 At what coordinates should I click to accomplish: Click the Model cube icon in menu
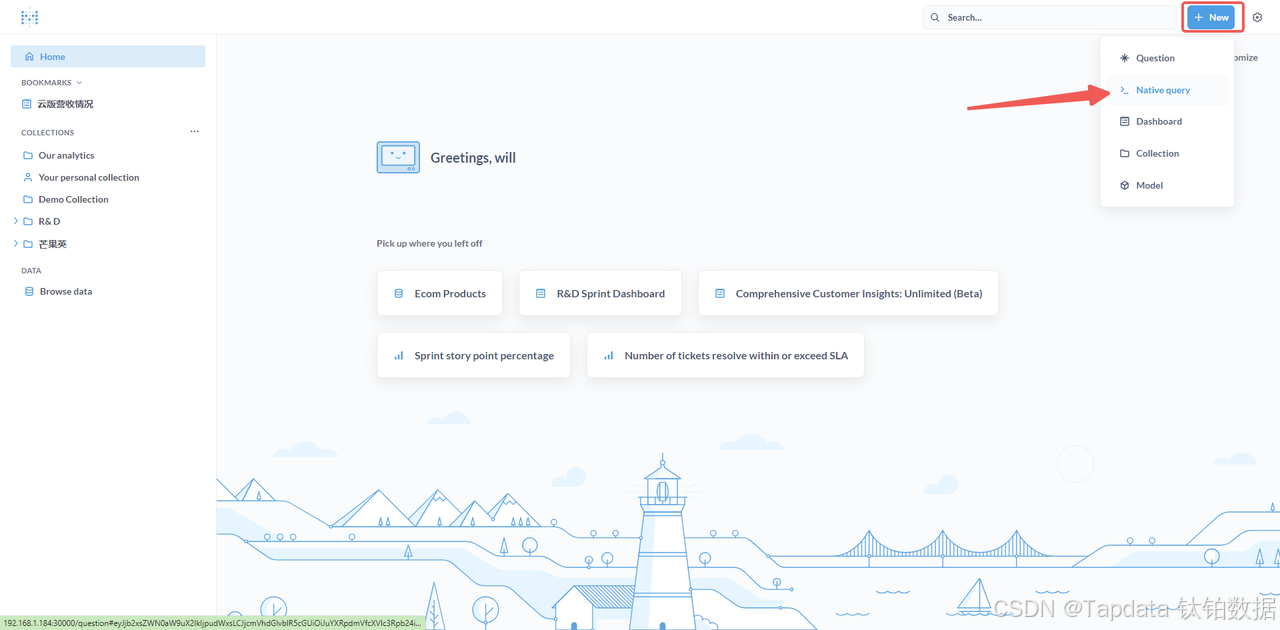1124,186
